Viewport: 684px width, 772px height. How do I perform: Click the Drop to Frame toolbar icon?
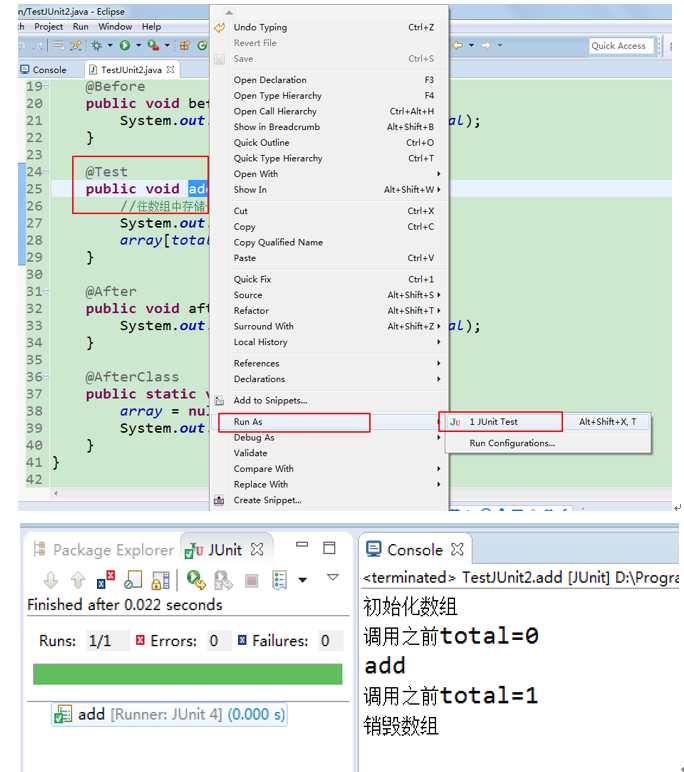[x=59, y=45]
